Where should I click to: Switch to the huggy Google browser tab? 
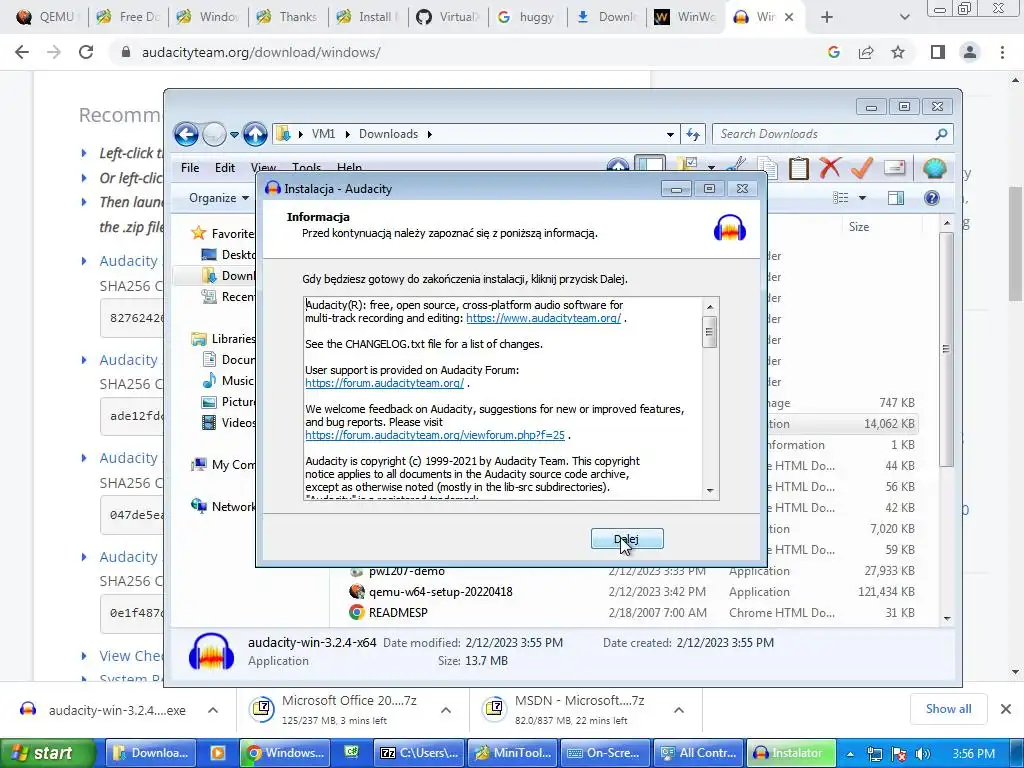coord(526,17)
